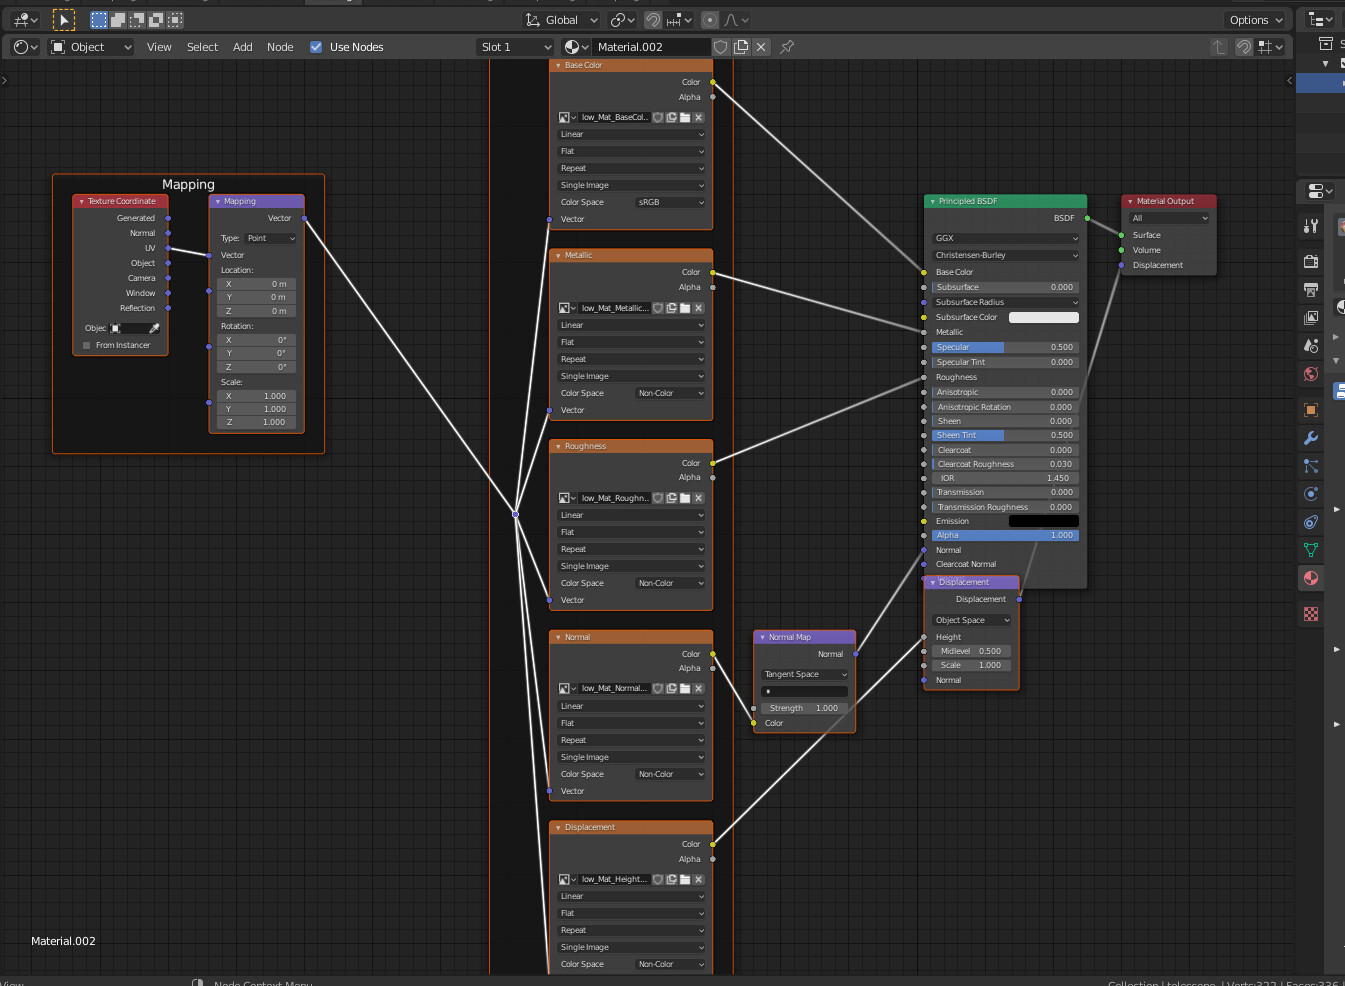Viewport: 1345px width, 986px height.
Task: Open the Texture properties checker tab
Action: pyautogui.click(x=1311, y=614)
